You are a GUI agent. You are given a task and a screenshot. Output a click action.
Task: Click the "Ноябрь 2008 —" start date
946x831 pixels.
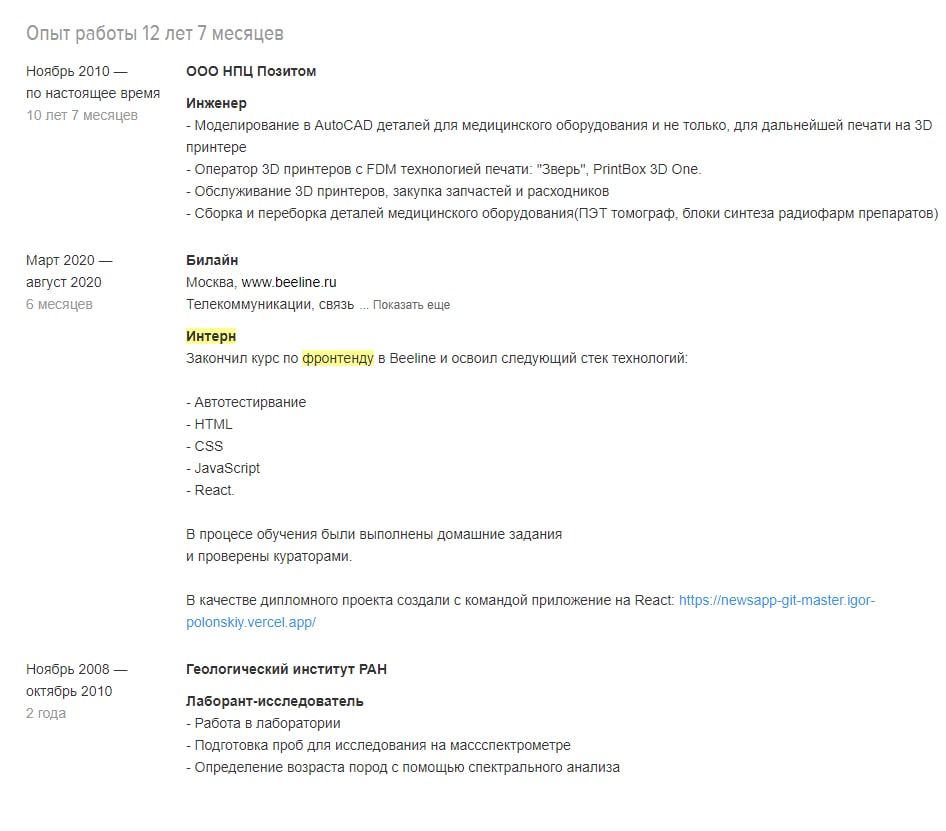[77, 669]
